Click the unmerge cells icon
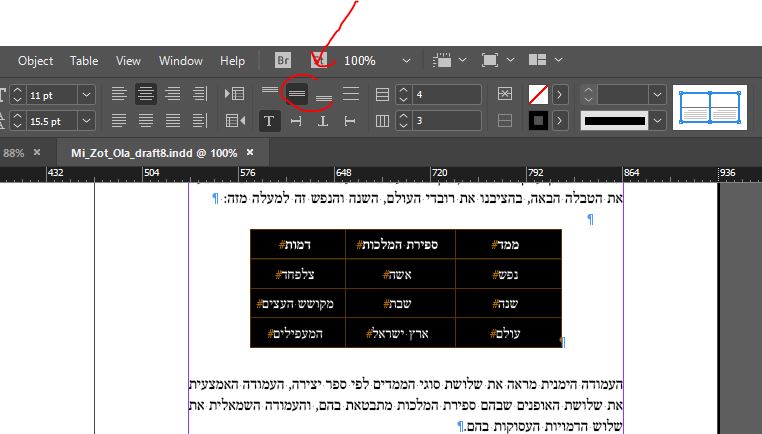Viewport: 762px width, 434px height. (505, 121)
